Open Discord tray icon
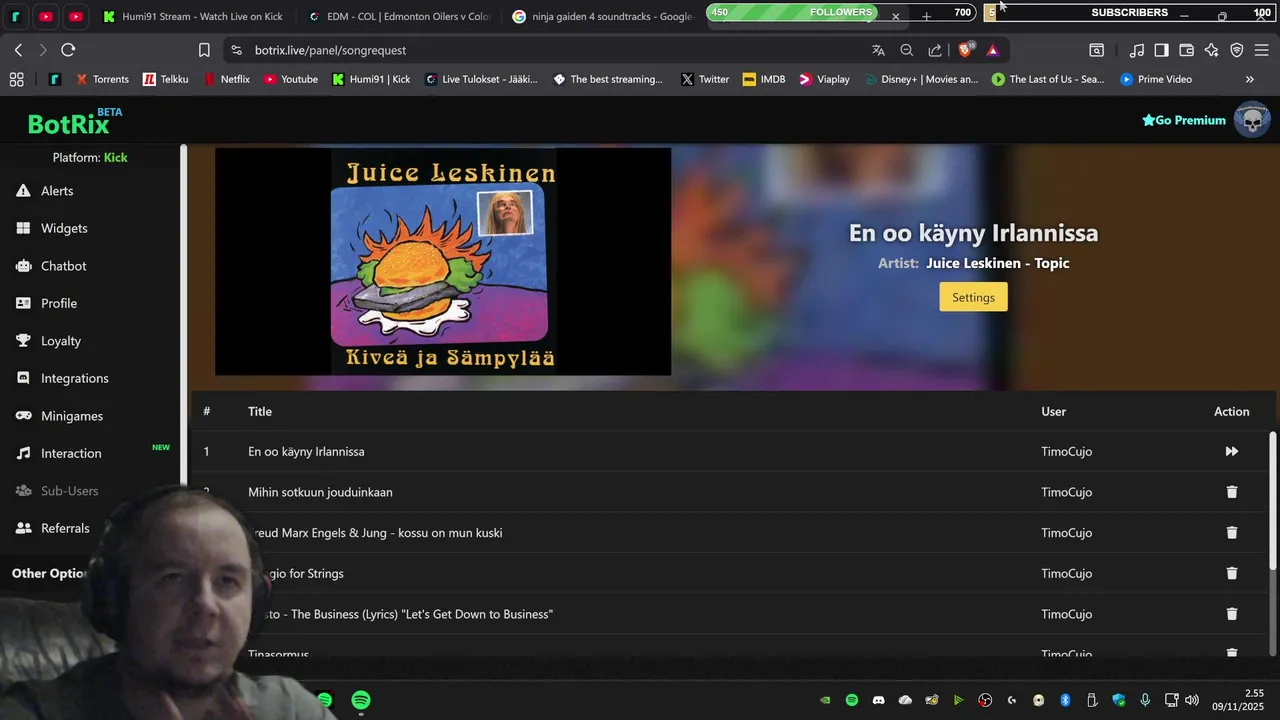The width and height of the screenshot is (1280, 720). tap(879, 700)
